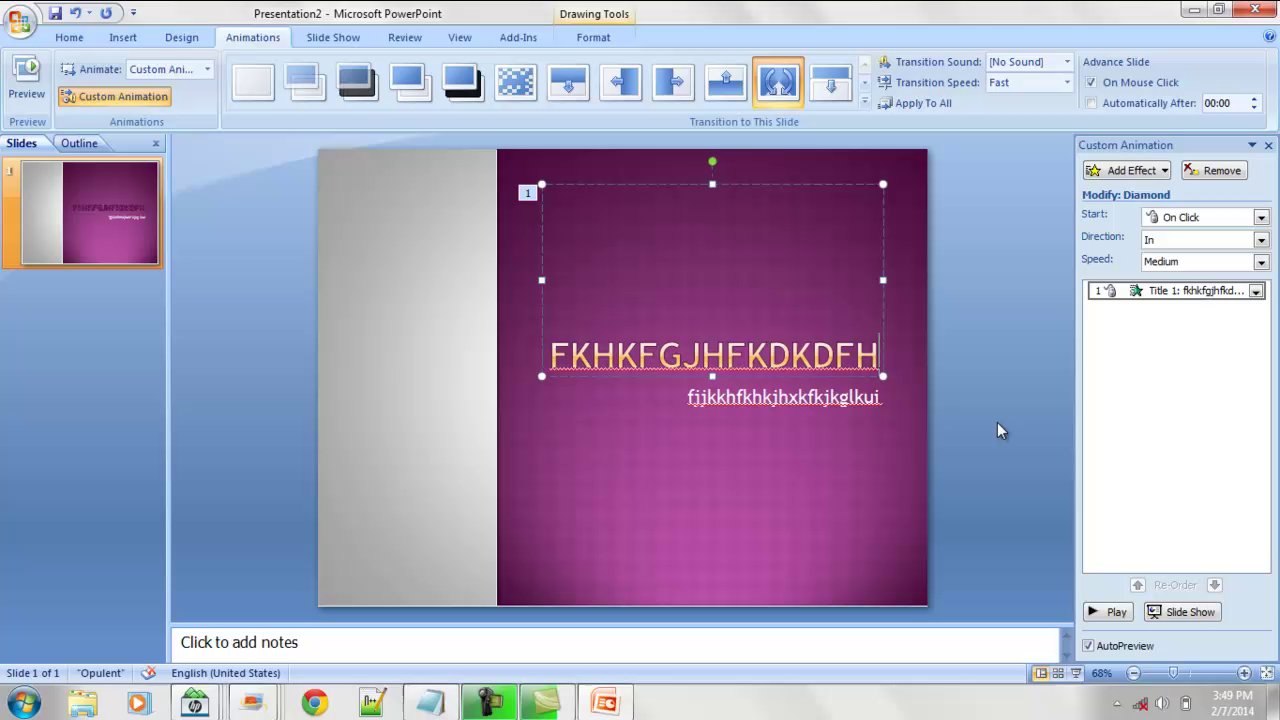Switch to the Slide Show tab
This screenshot has height=720, width=1280.
(x=333, y=37)
